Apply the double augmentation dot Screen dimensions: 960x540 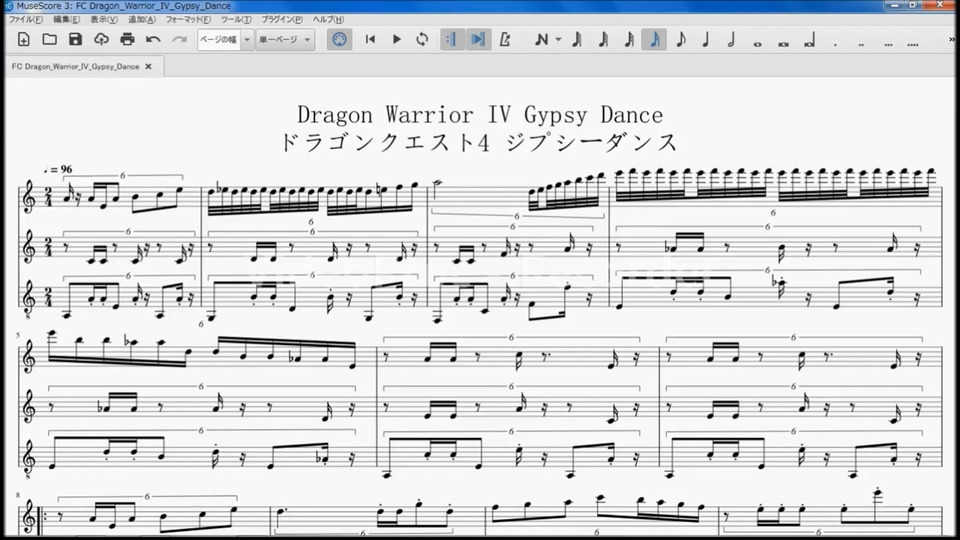(861, 43)
